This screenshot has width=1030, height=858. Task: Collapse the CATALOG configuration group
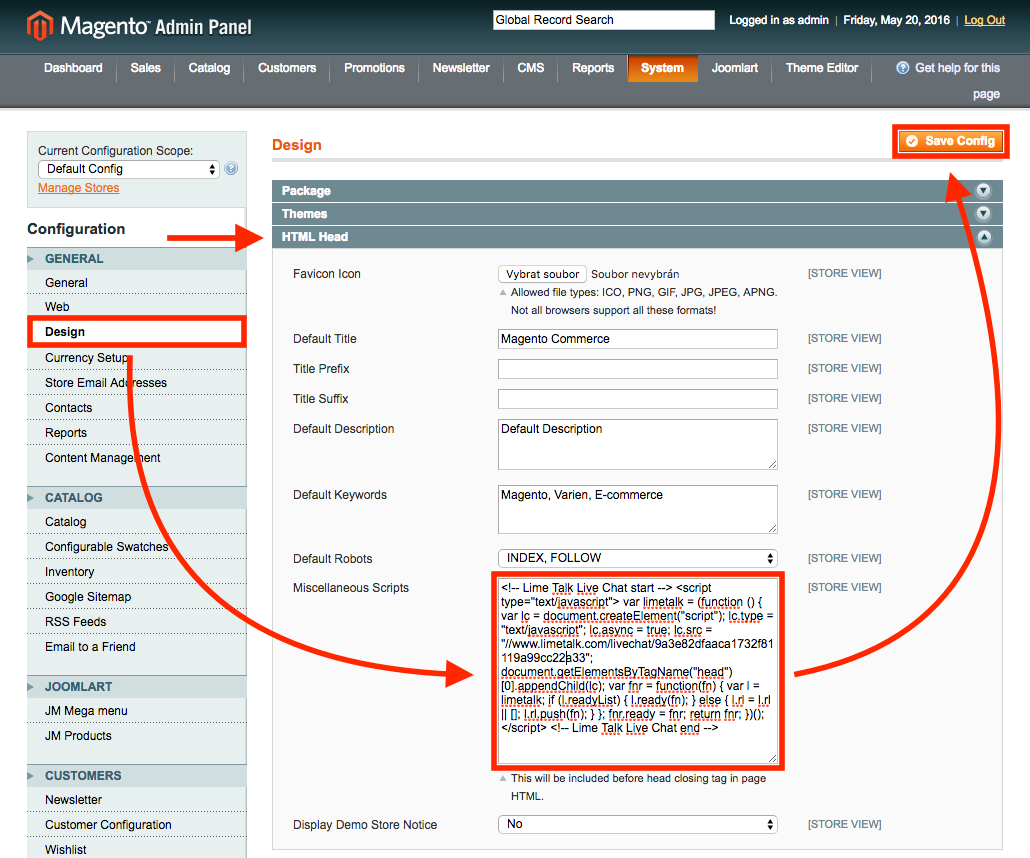[x=137, y=497]
